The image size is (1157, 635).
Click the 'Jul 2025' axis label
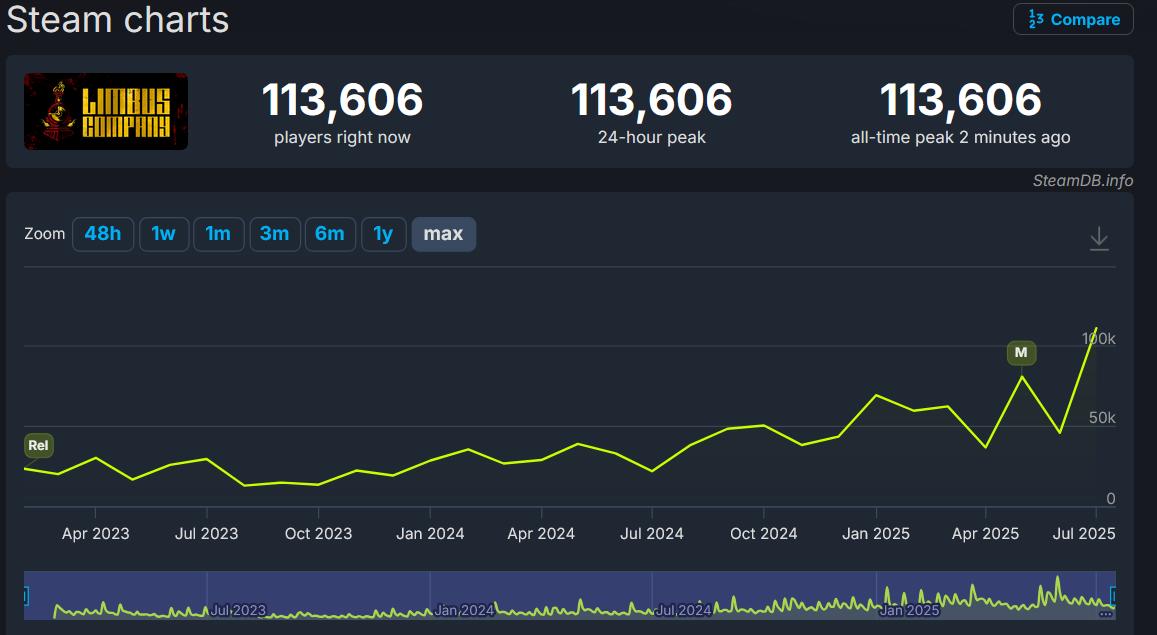tap(1084, 533)
